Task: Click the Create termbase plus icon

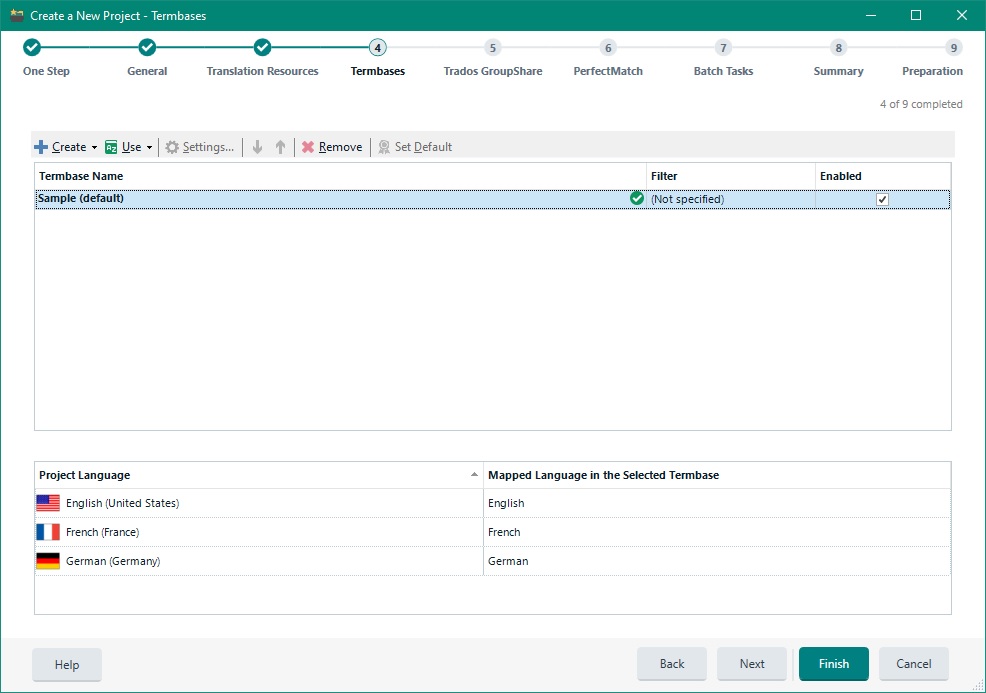Action: (41, 147)
